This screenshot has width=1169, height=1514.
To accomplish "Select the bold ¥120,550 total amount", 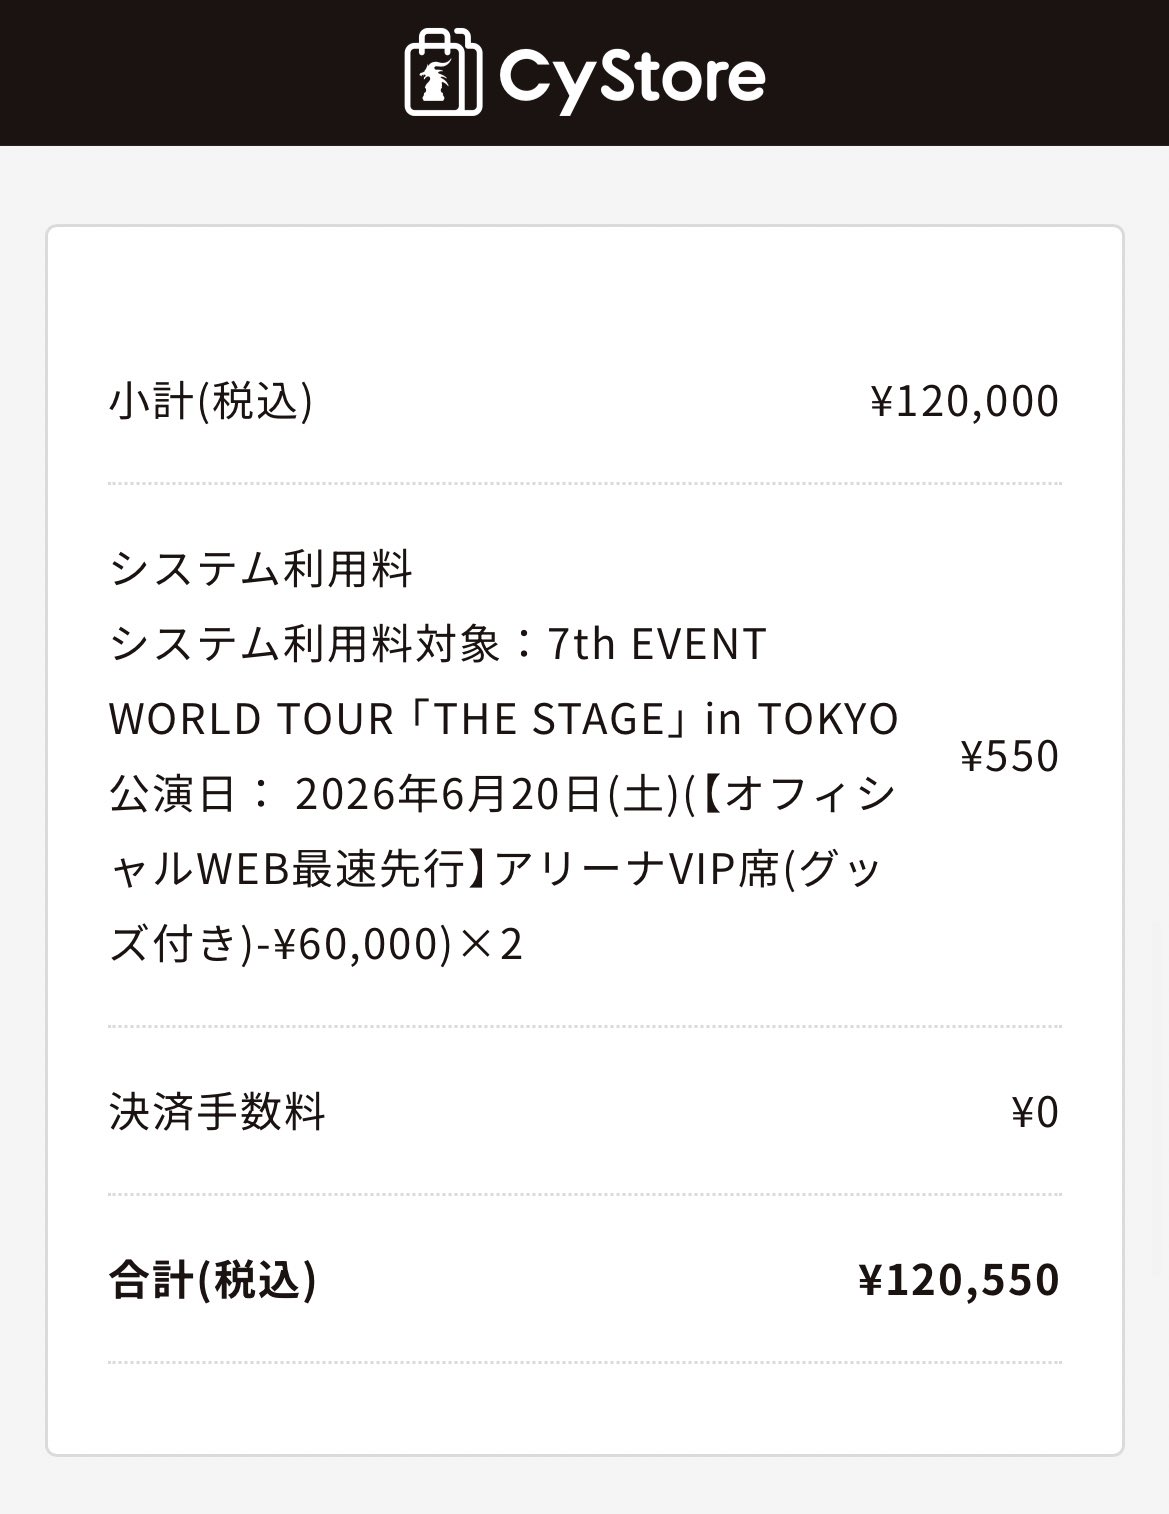I will tap(958, 1279).
